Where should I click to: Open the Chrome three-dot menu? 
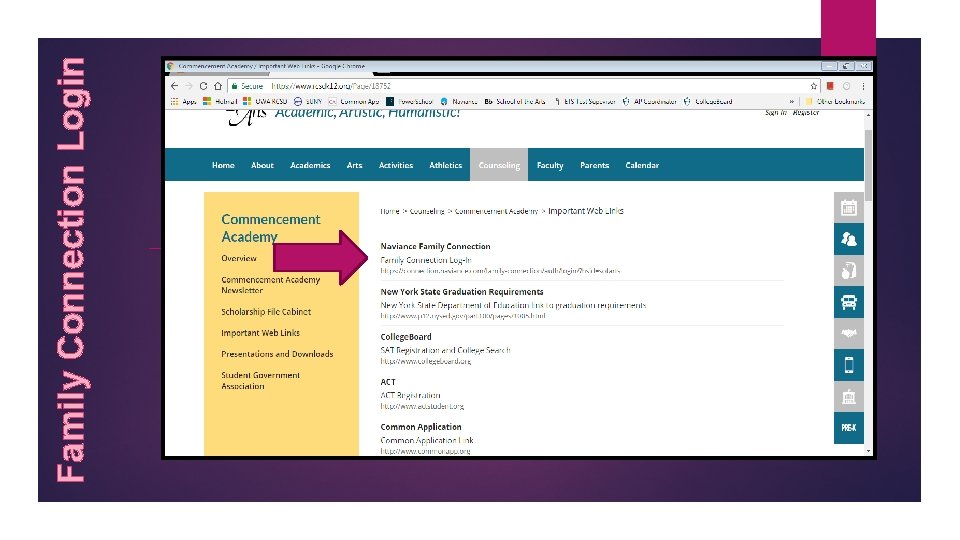(863, 86)
